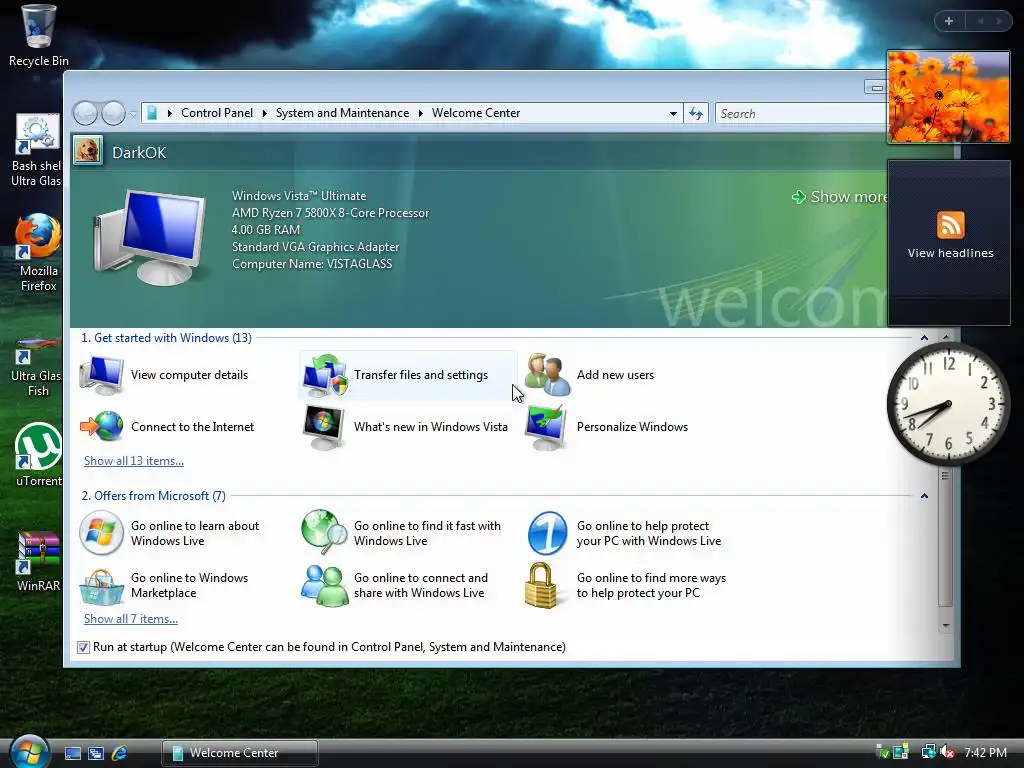Click the Back navigation button

point(86,113)
